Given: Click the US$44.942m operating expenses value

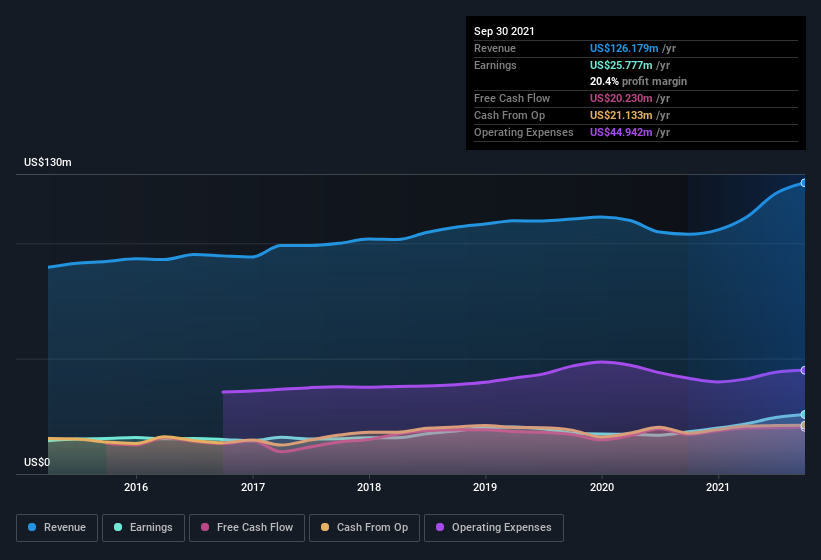Looking at the screenshot, I should click(x=621, y=132).
